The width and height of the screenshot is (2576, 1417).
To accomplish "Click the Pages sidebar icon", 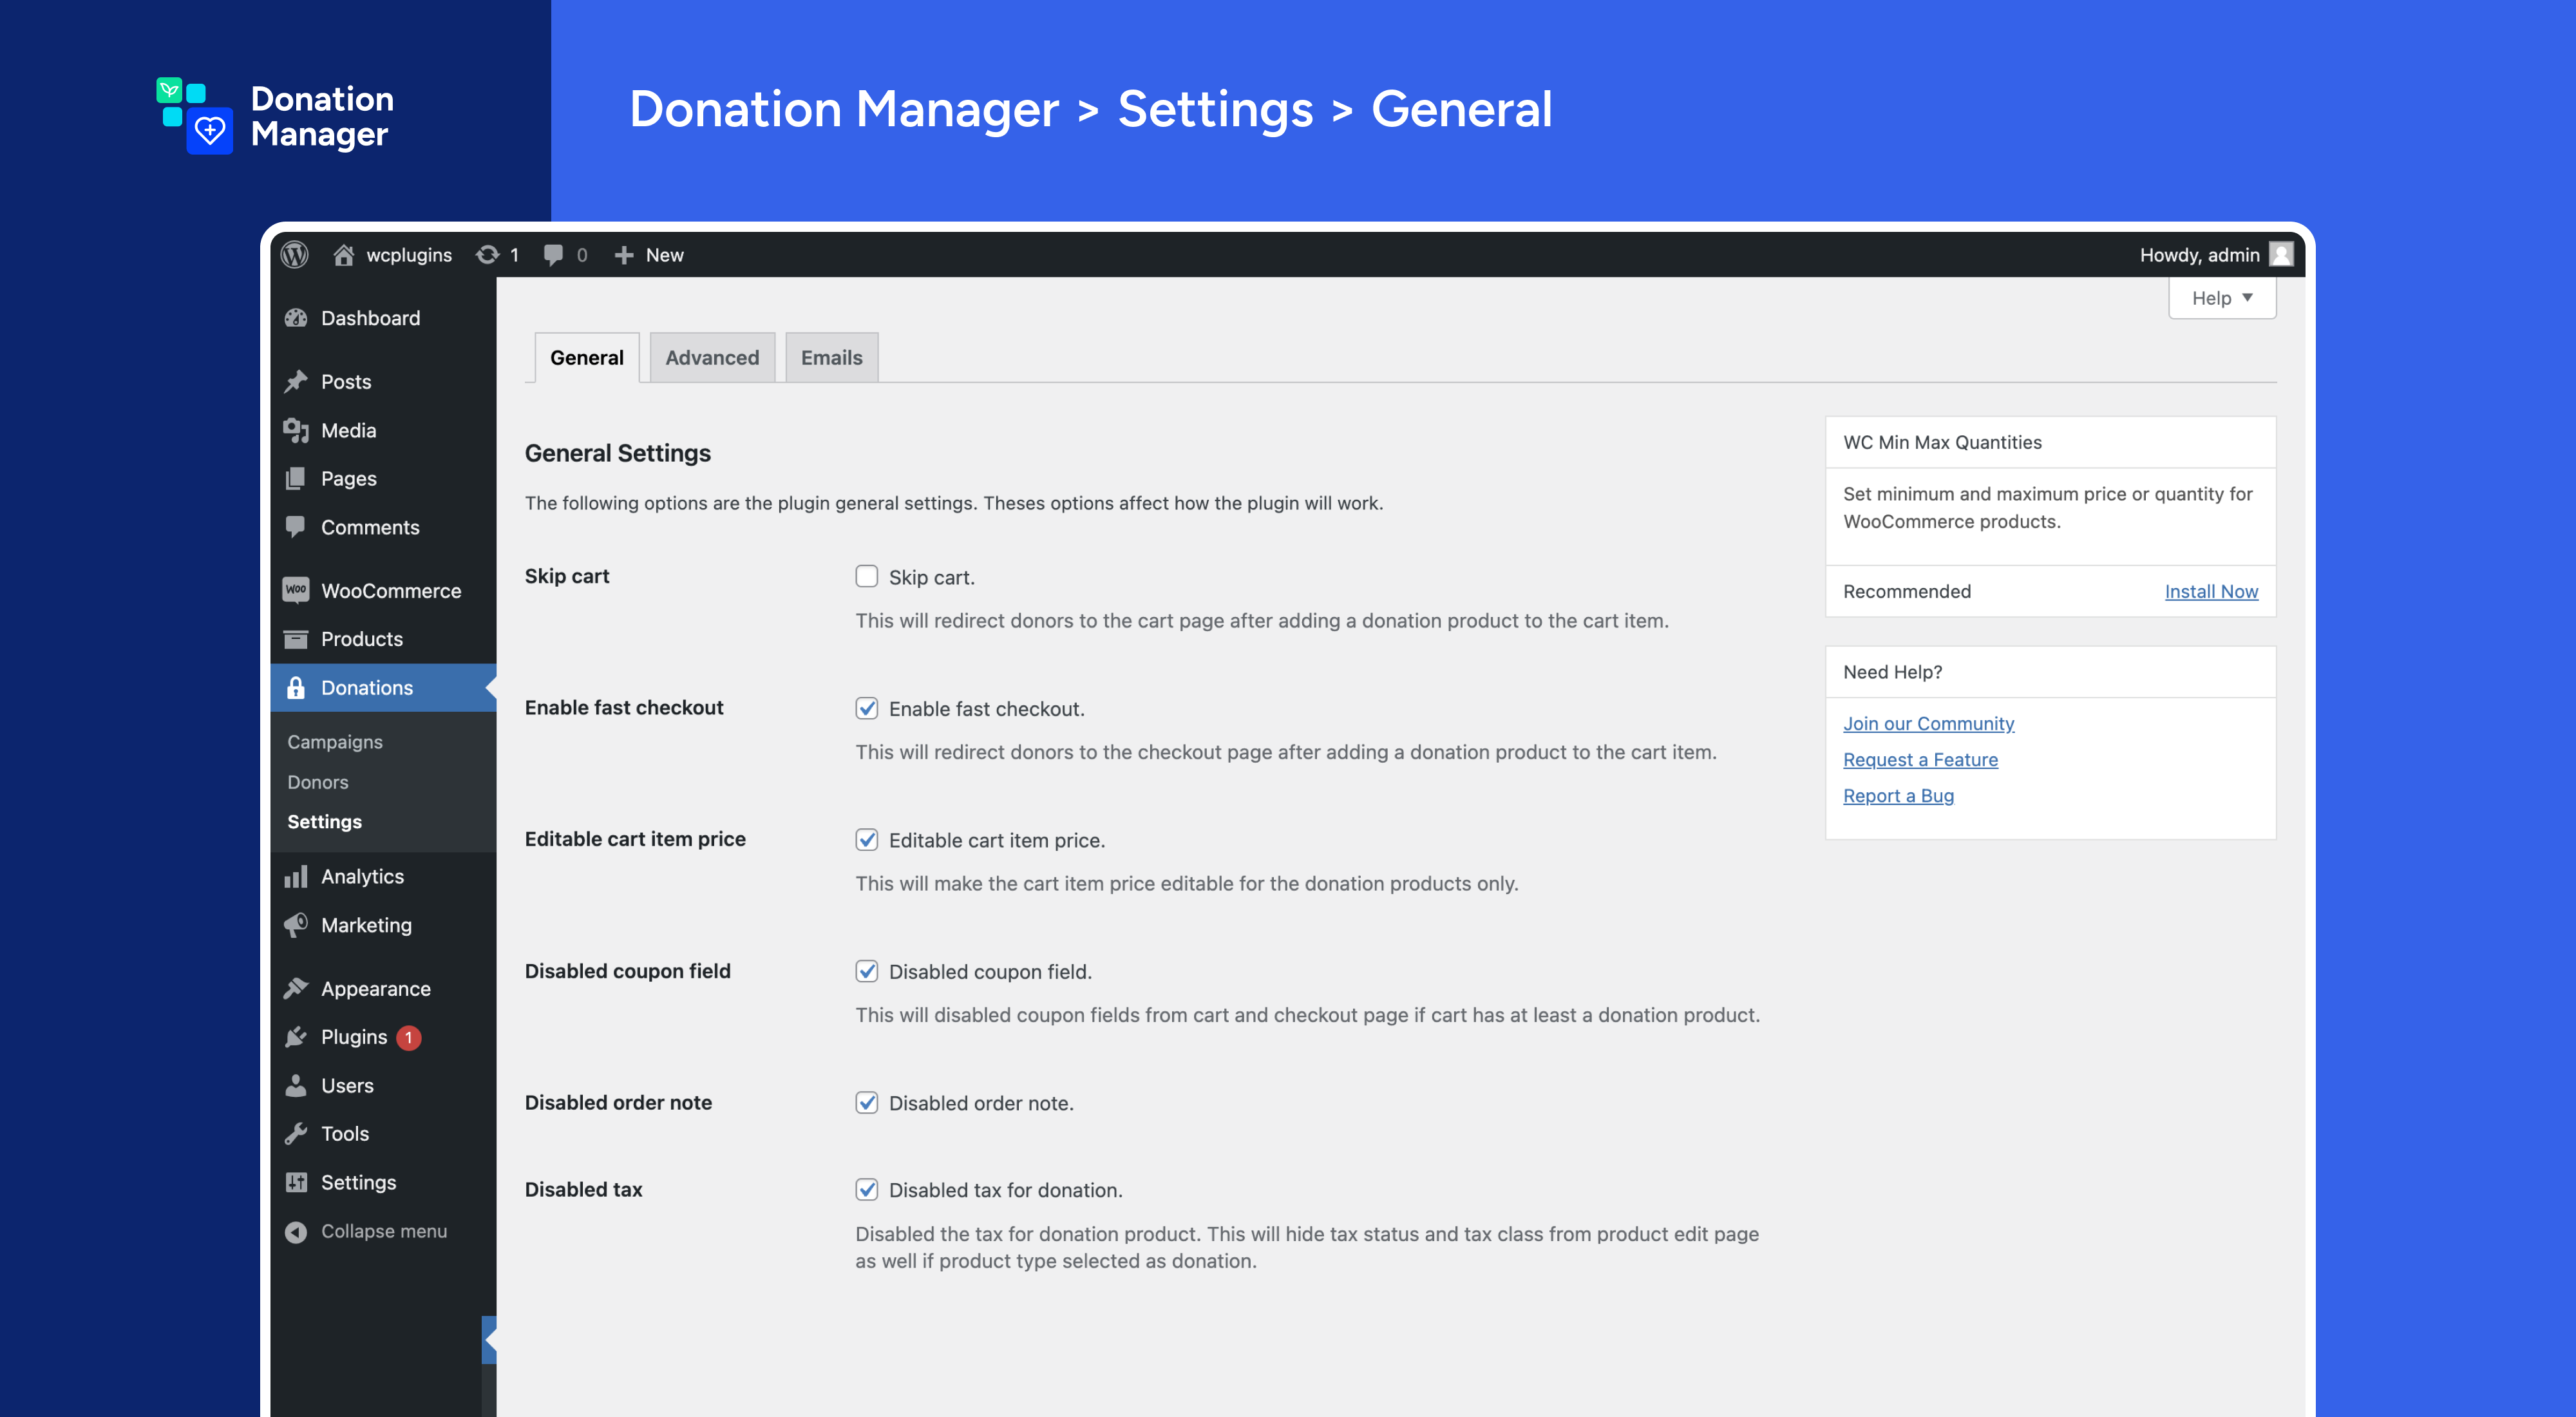I will pos(296,478).
